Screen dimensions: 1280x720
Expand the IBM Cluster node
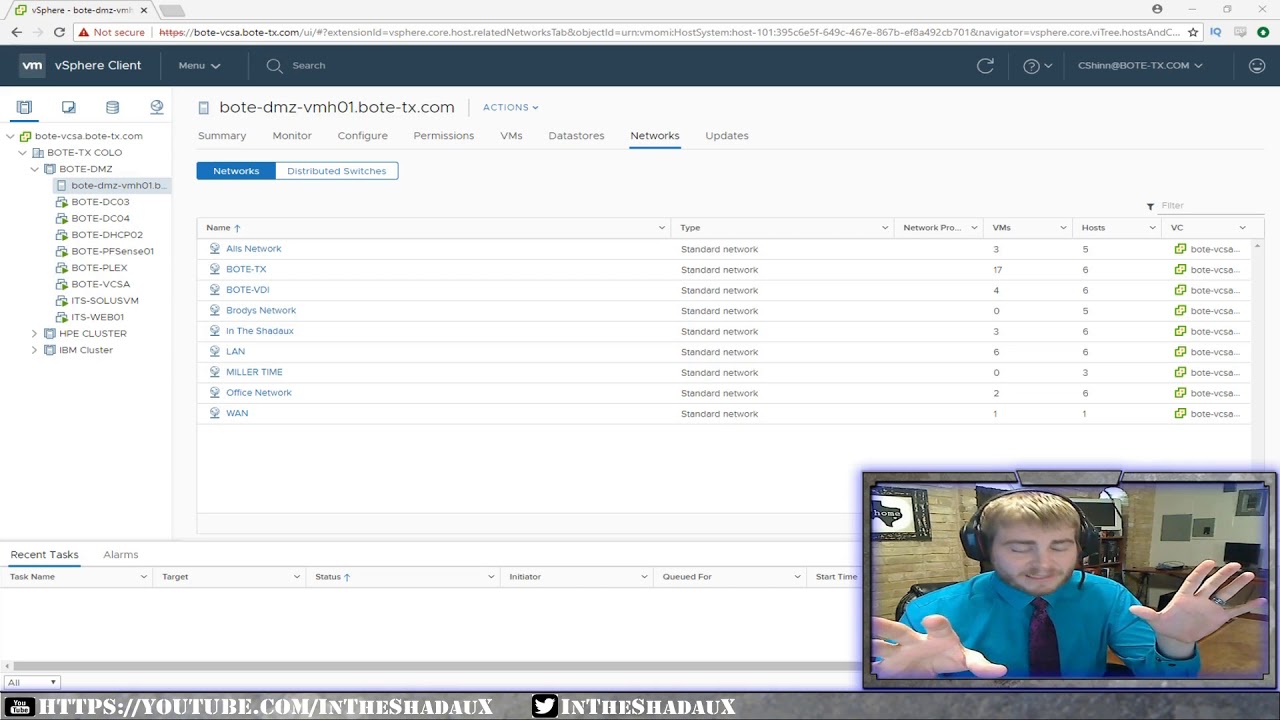(34, 350)
